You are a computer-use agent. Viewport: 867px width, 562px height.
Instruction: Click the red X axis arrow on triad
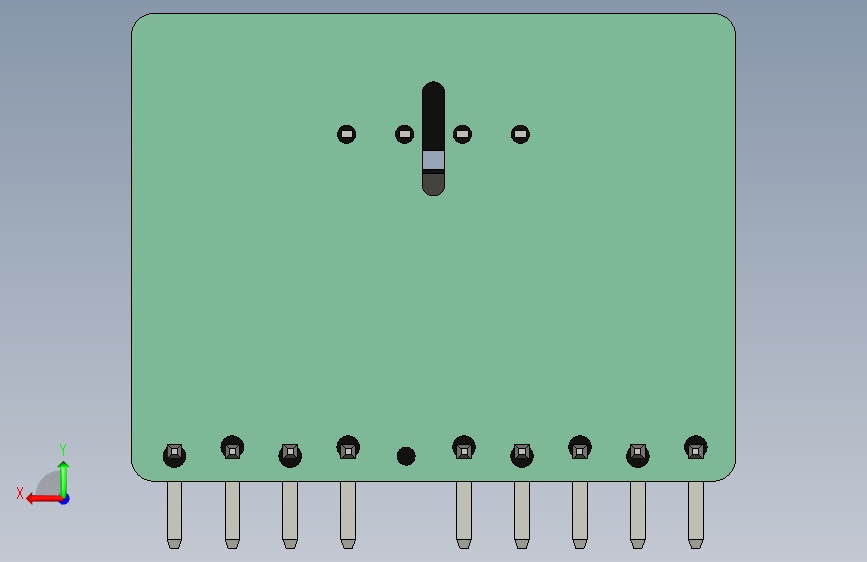[x=43, y=499]
